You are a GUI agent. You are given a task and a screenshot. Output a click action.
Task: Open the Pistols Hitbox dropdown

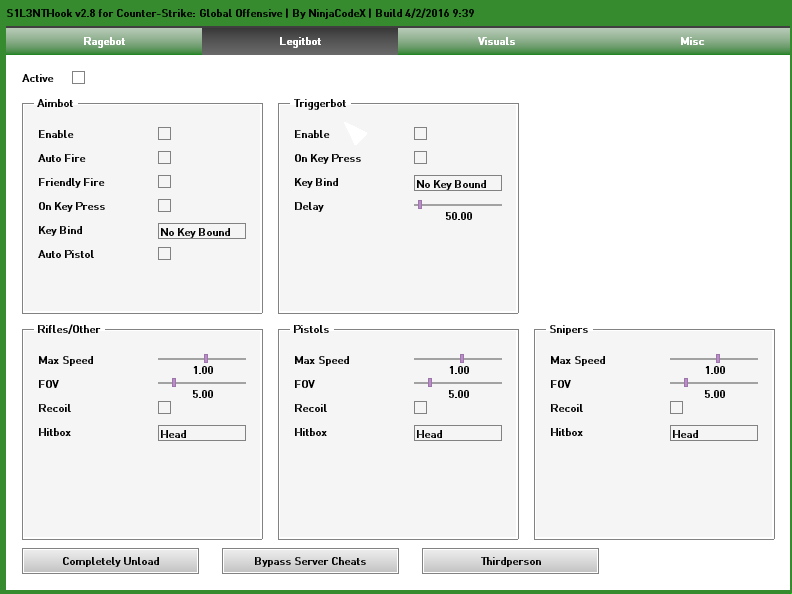tap(458, 433)
